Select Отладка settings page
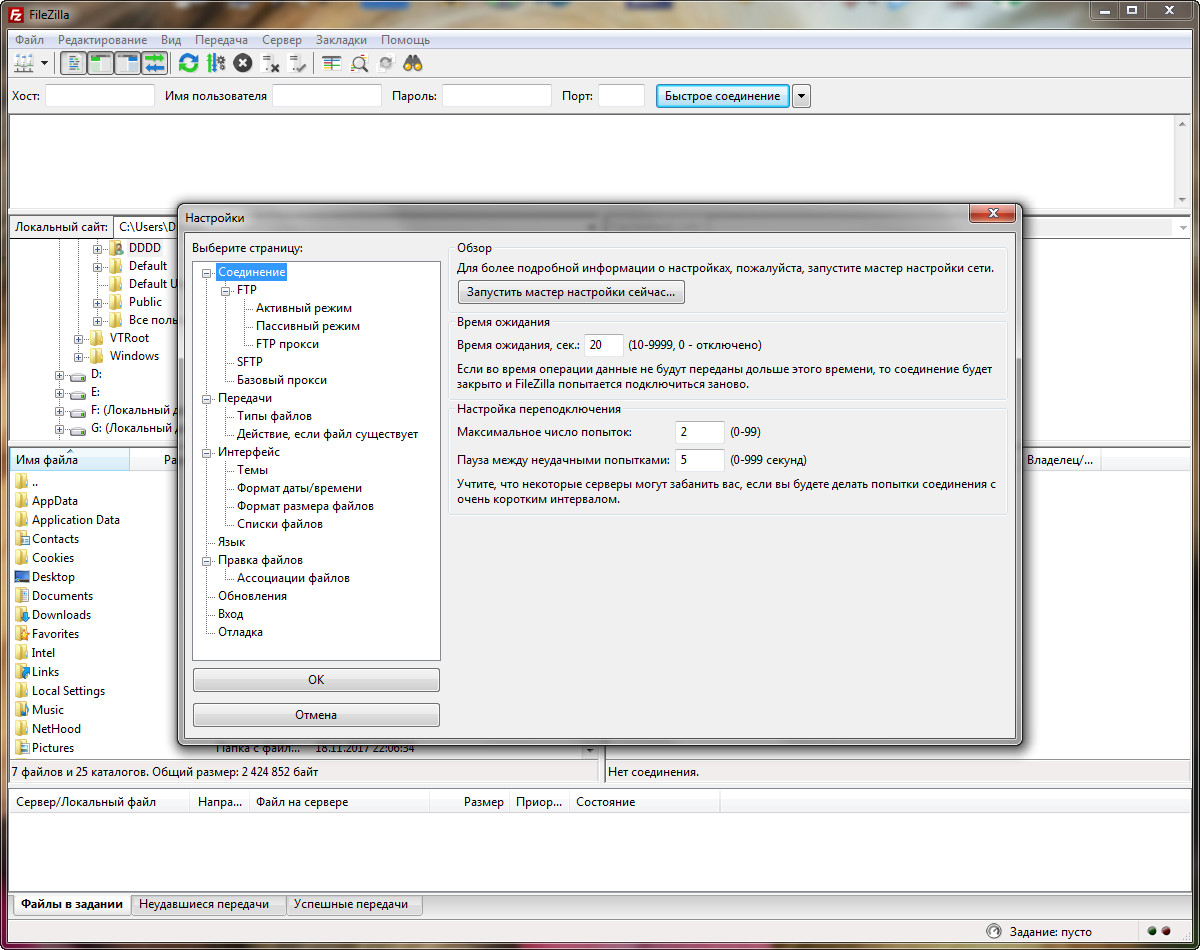This screenshot has height=950, width=1200. 240,632
